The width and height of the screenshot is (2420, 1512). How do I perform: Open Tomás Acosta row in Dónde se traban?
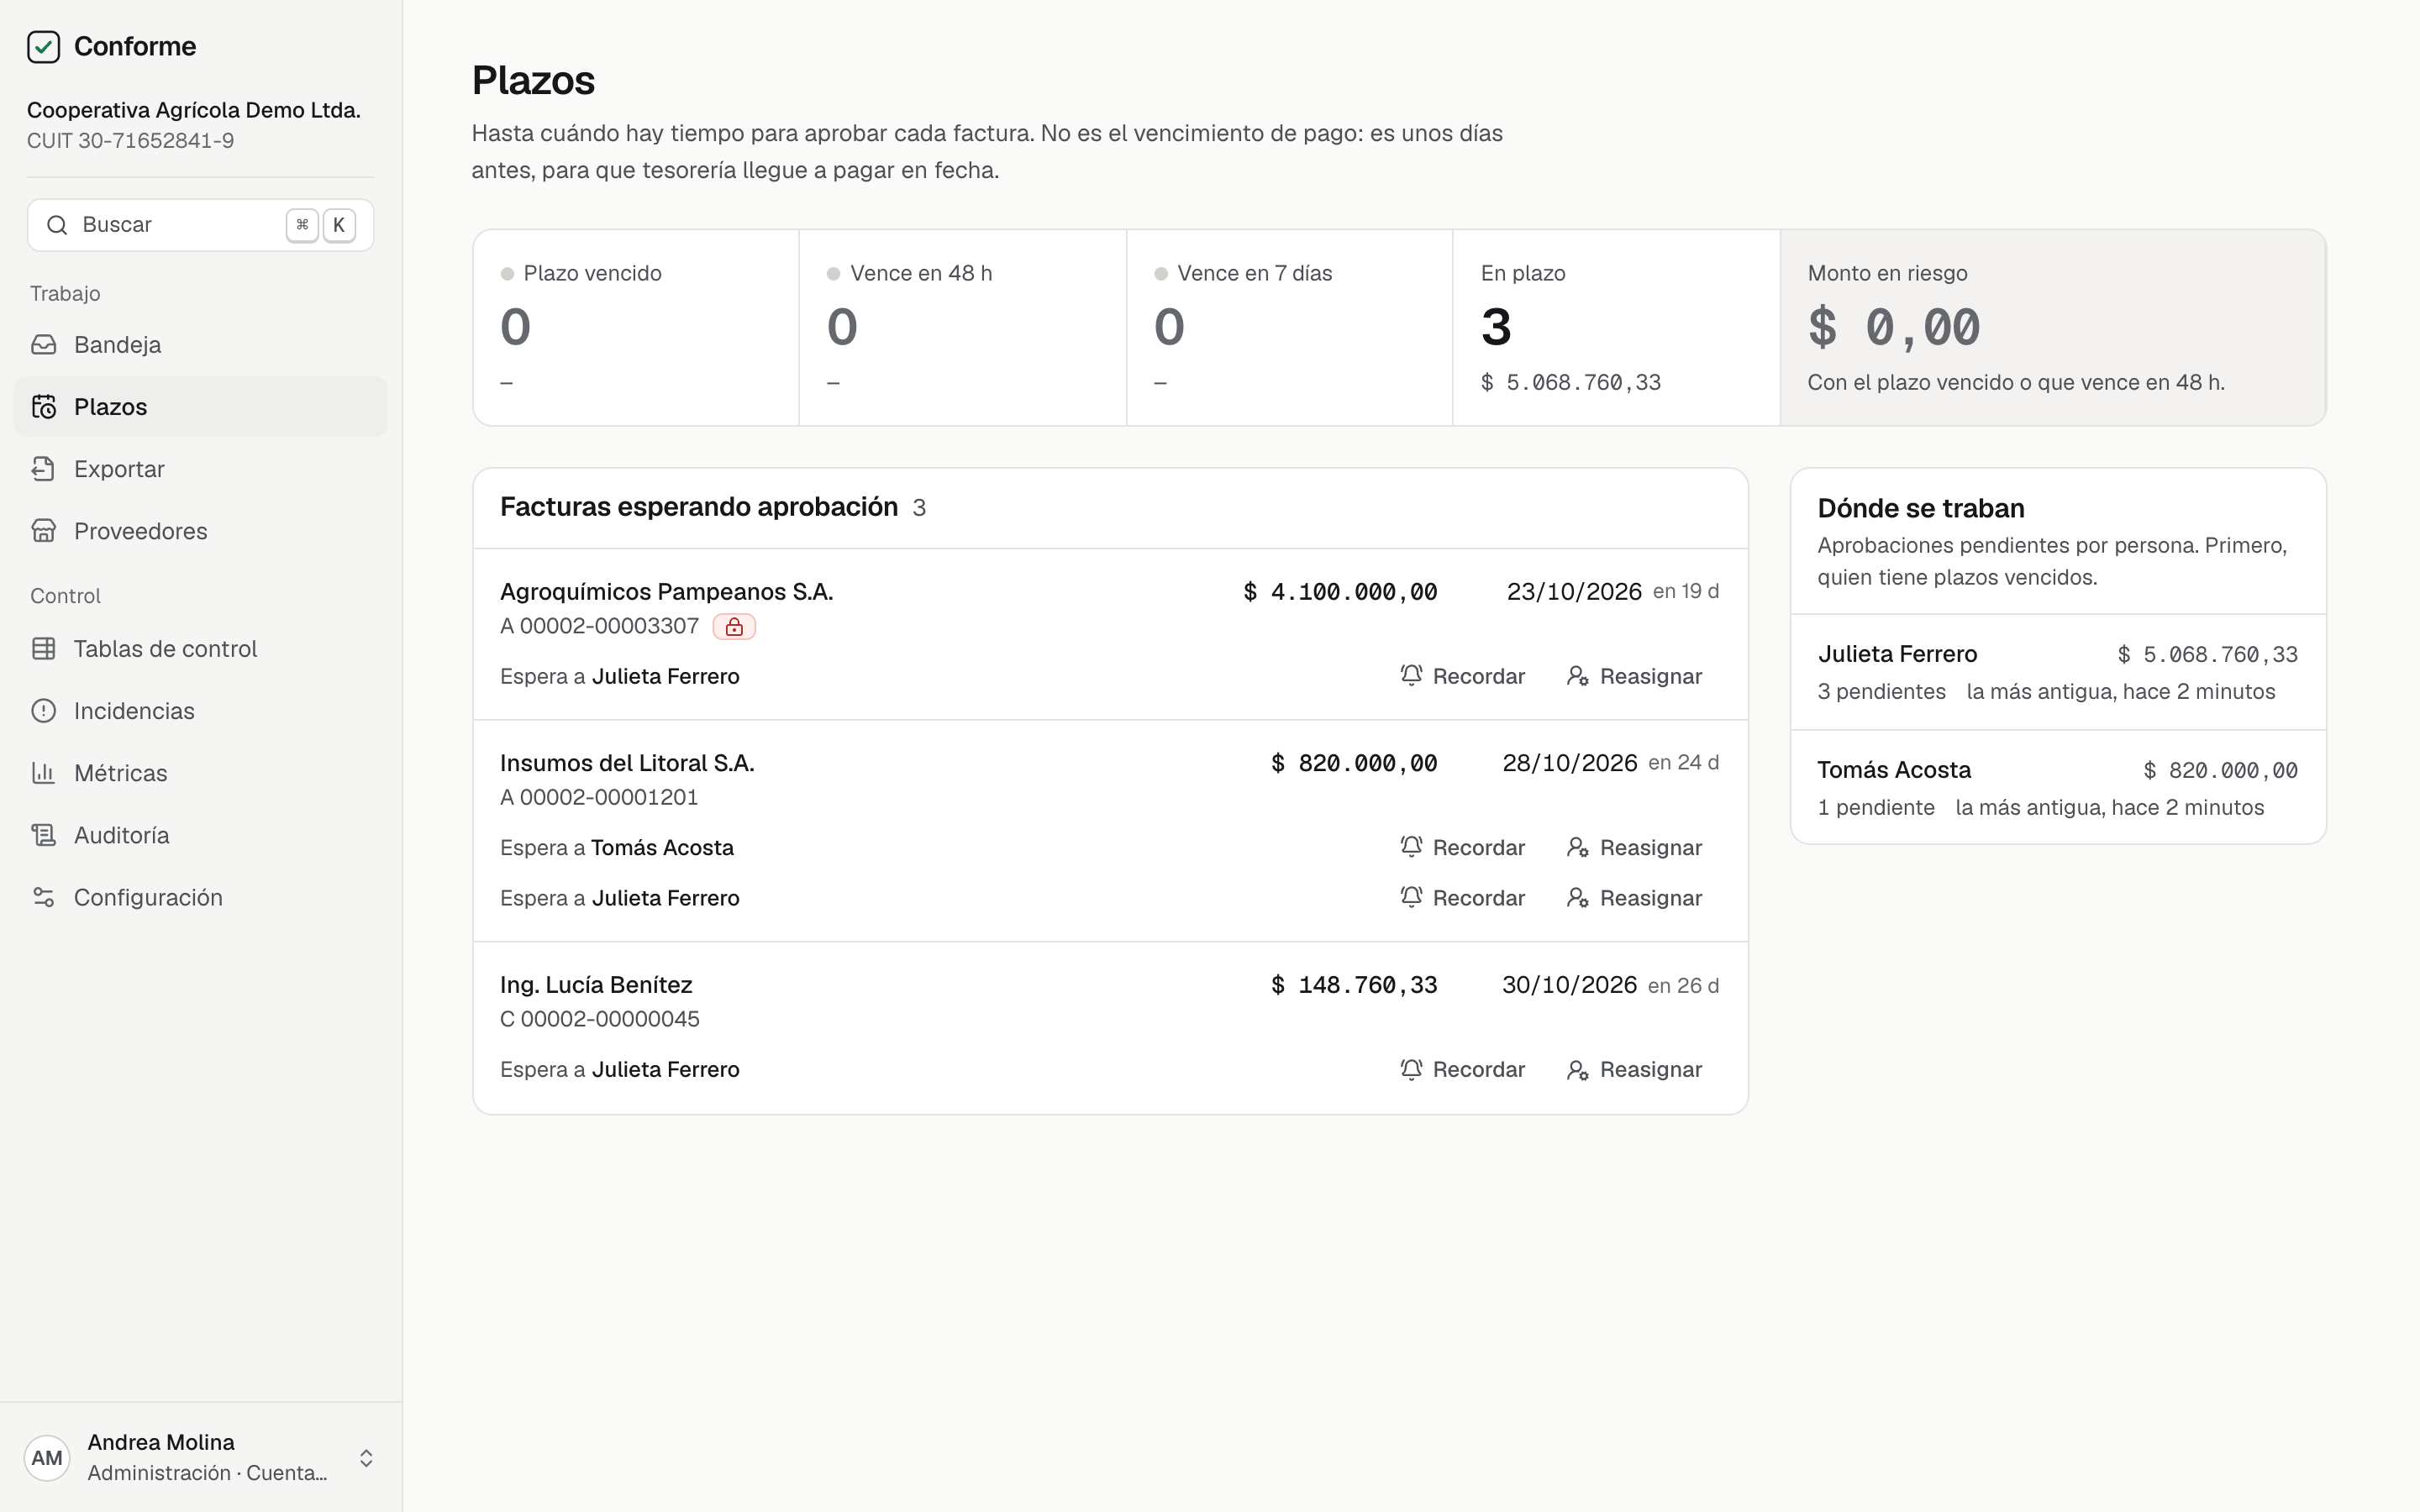coord(2058,788)
